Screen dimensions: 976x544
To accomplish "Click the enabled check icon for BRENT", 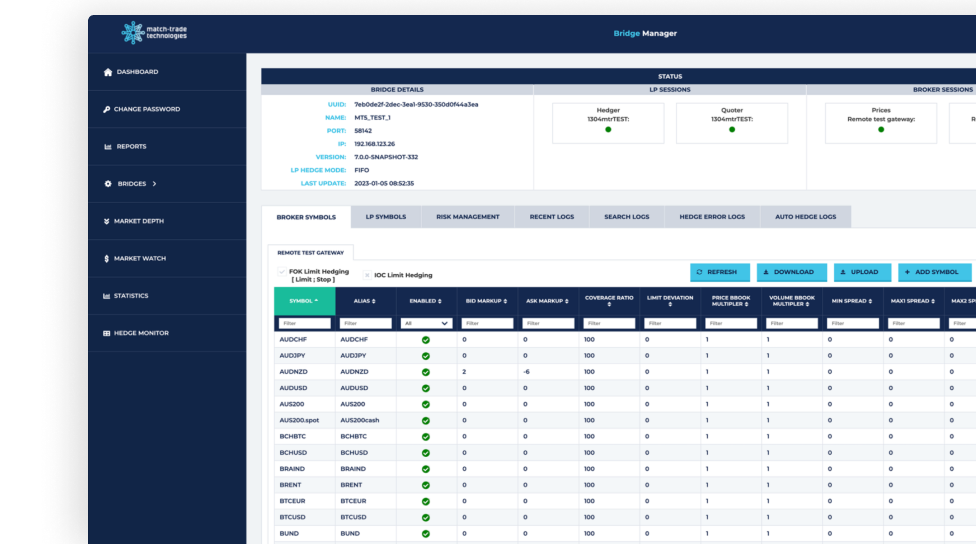I will 426,485.
